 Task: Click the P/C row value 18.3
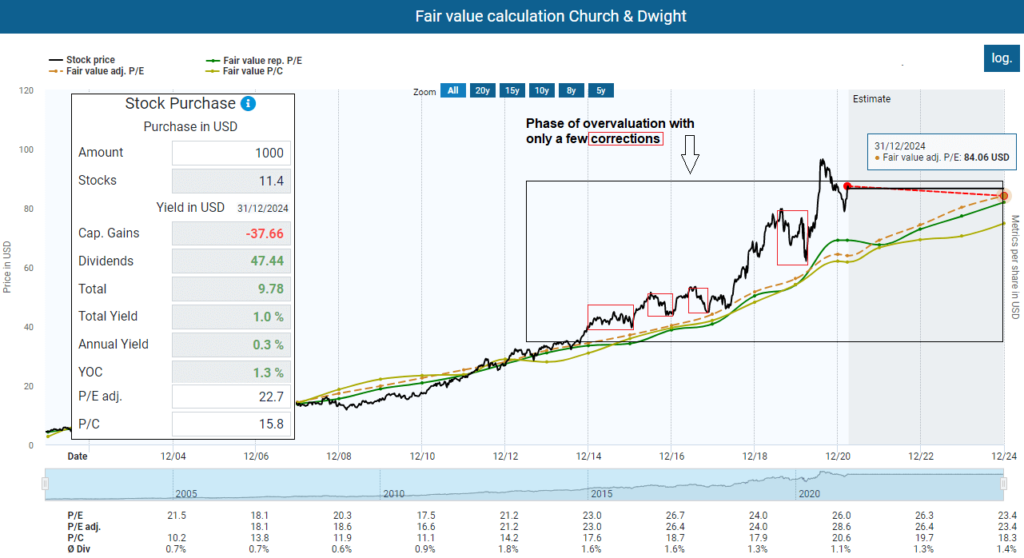[1007, 538]
